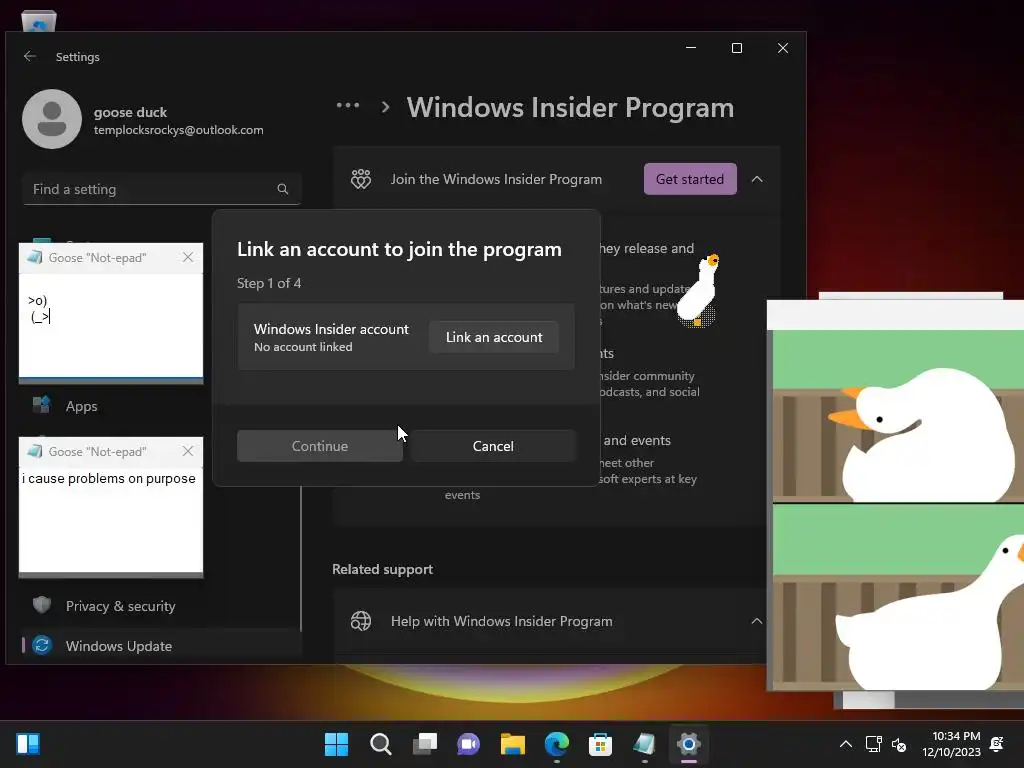Launch Microsoft Edge from taskbar

556,744
